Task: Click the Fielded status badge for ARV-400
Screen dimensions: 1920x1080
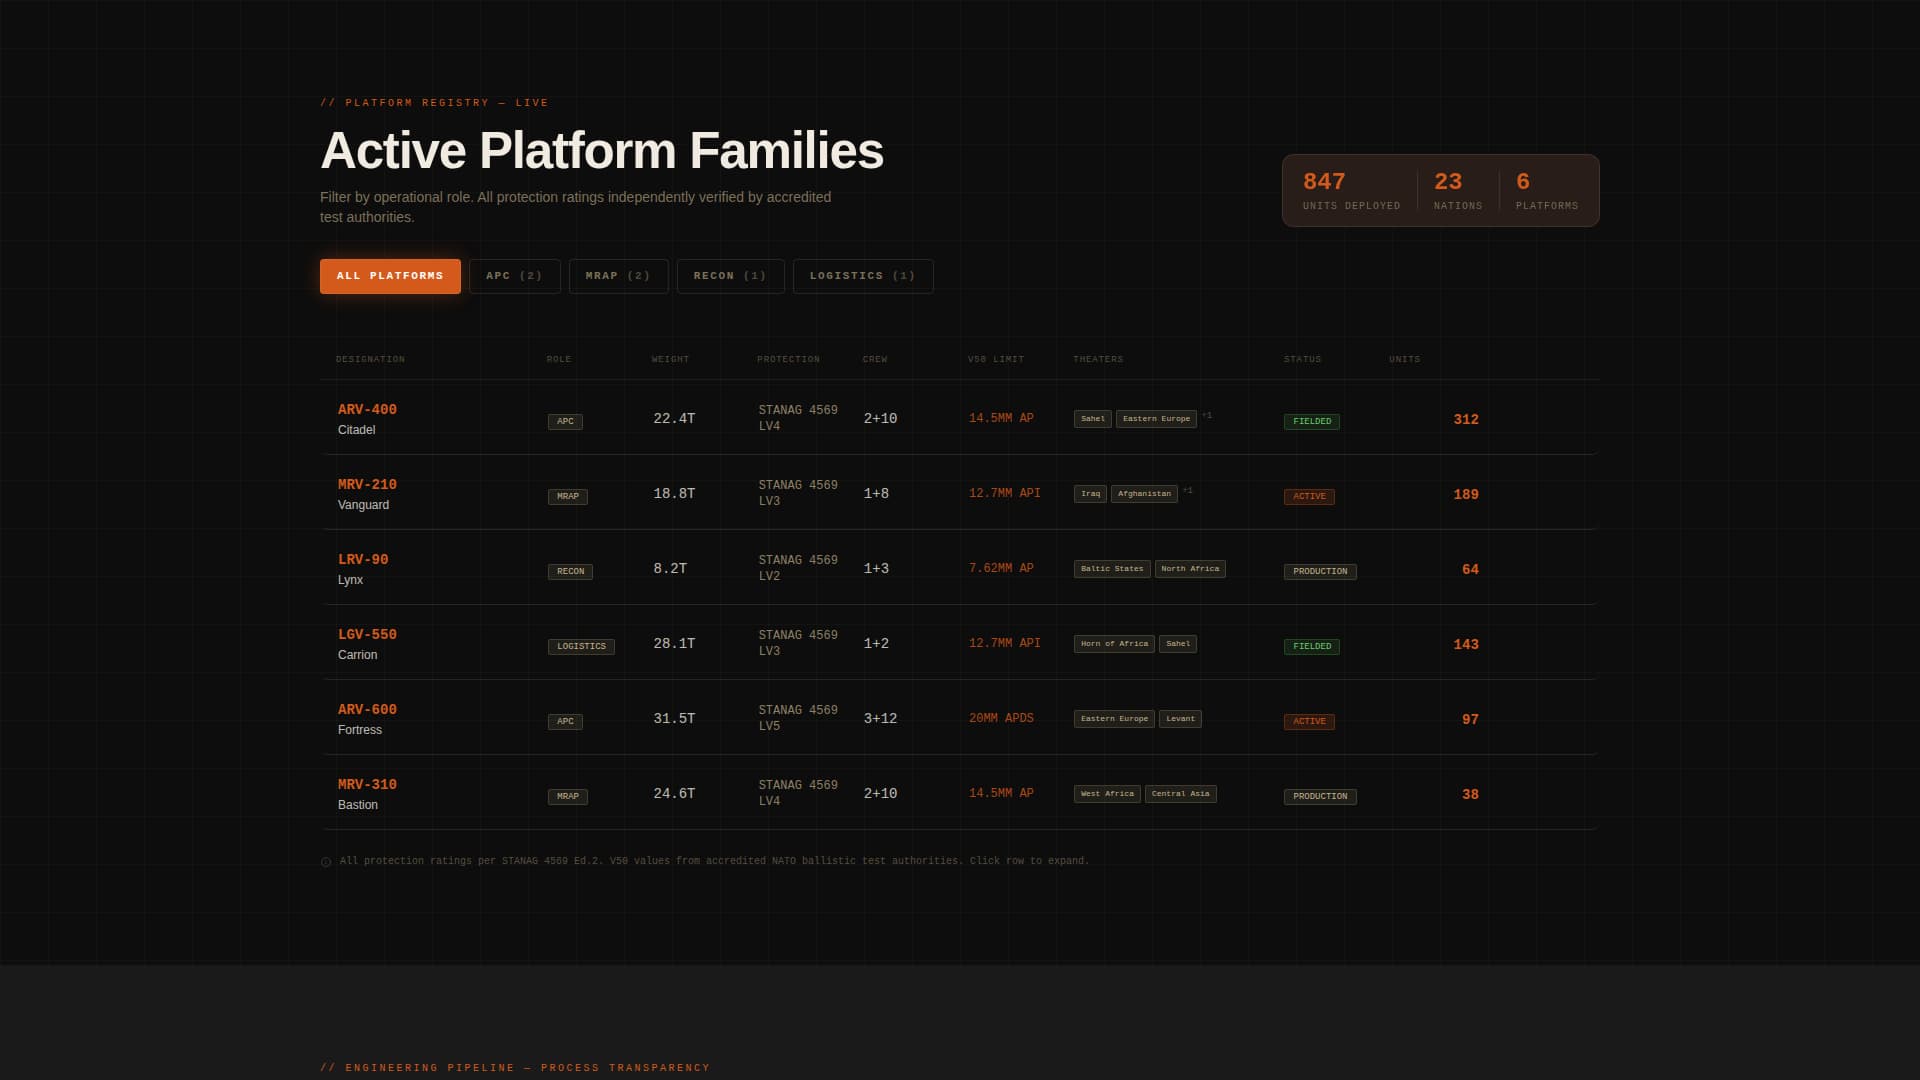Action: [1311, 421]
